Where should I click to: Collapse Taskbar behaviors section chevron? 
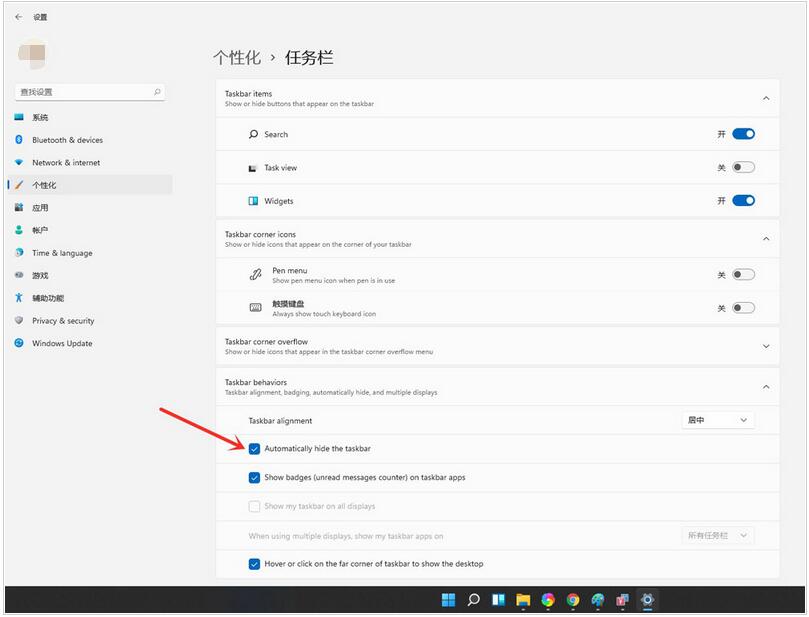tap(766, 387)
